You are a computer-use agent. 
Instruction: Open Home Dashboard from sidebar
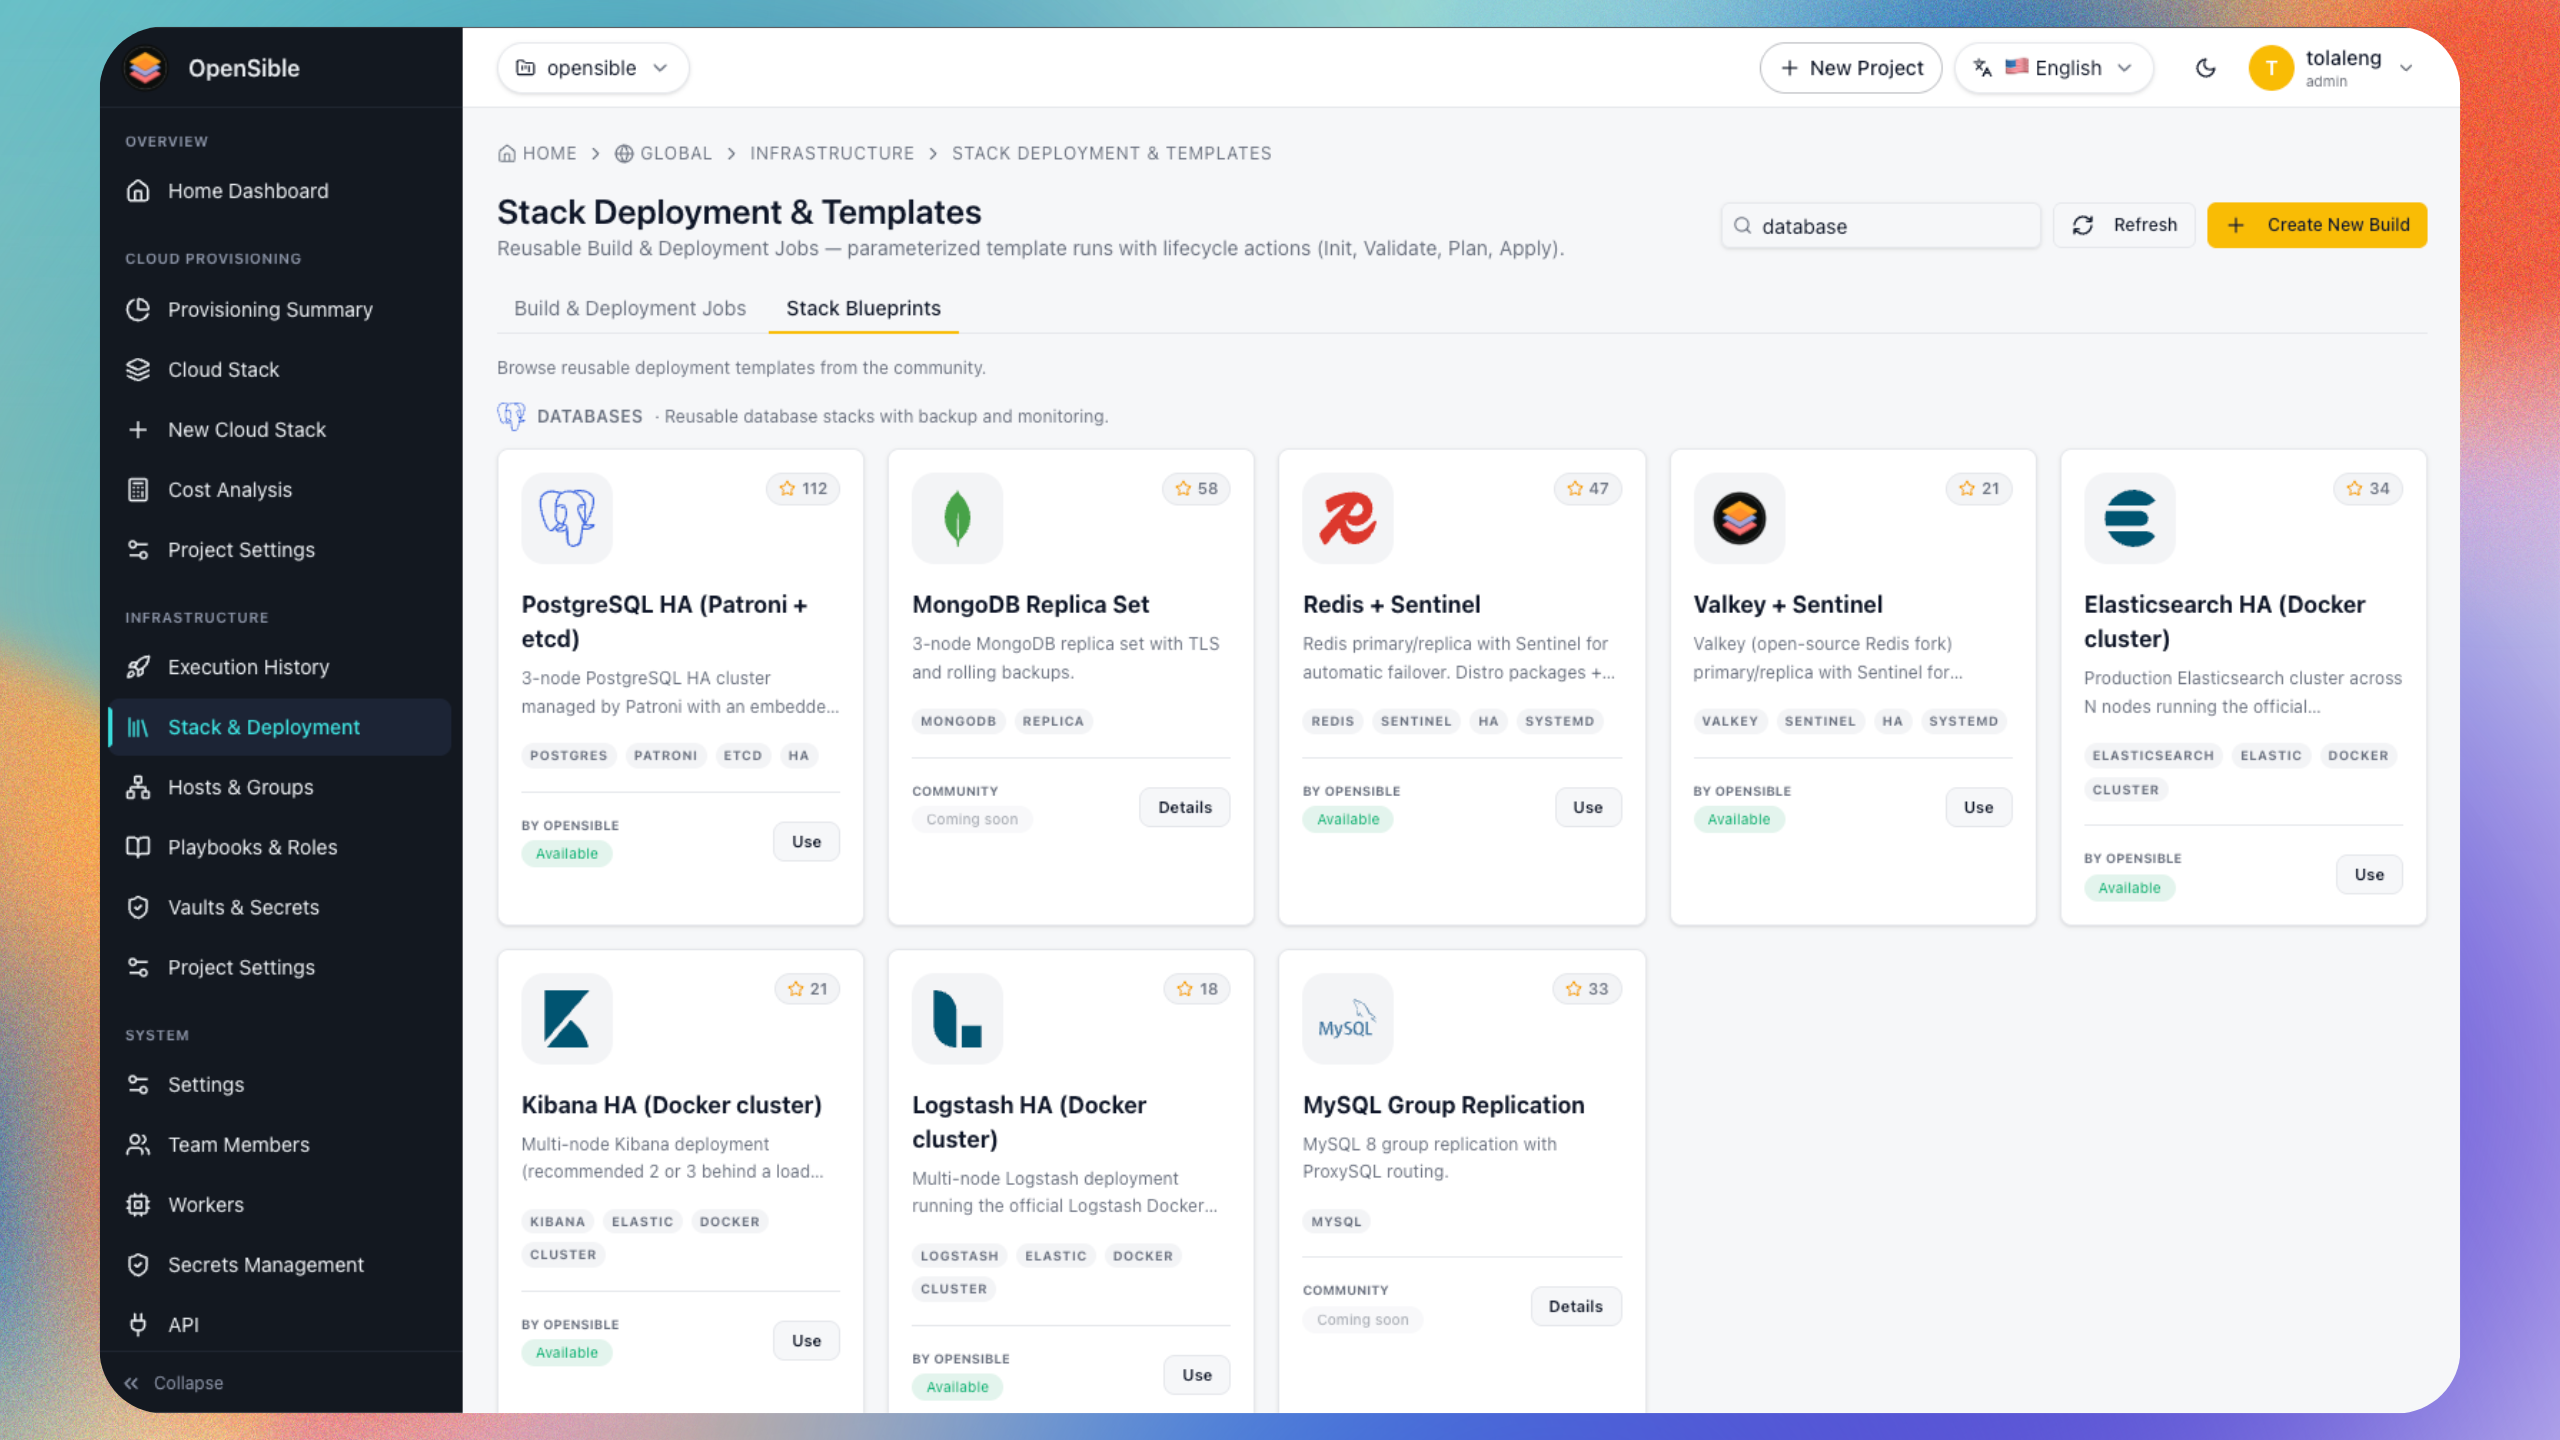[280, 191]
